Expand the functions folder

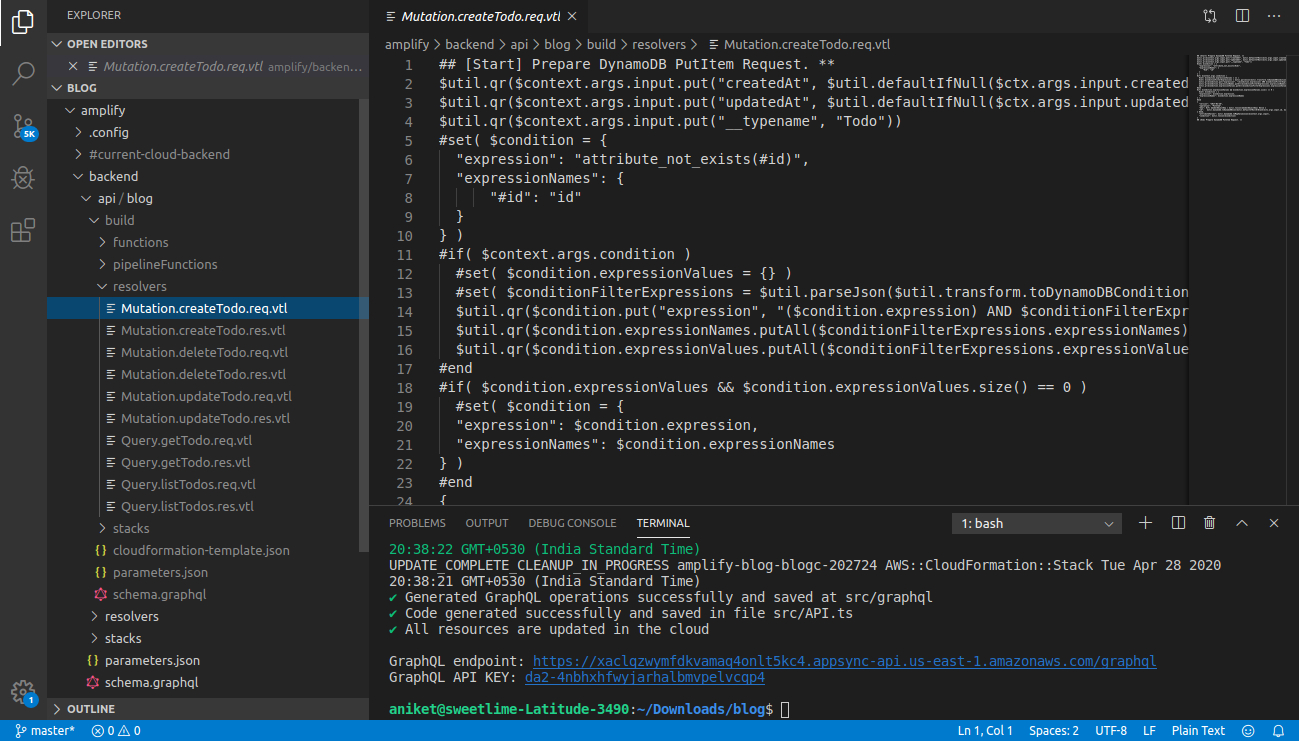coord(140,242)
